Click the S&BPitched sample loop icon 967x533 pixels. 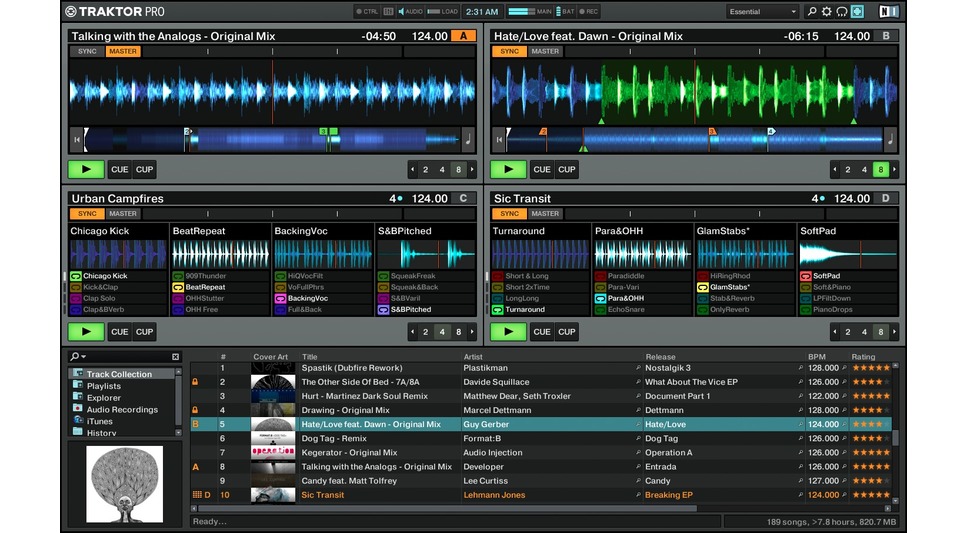pyautogui.click(x=383, y=309)
